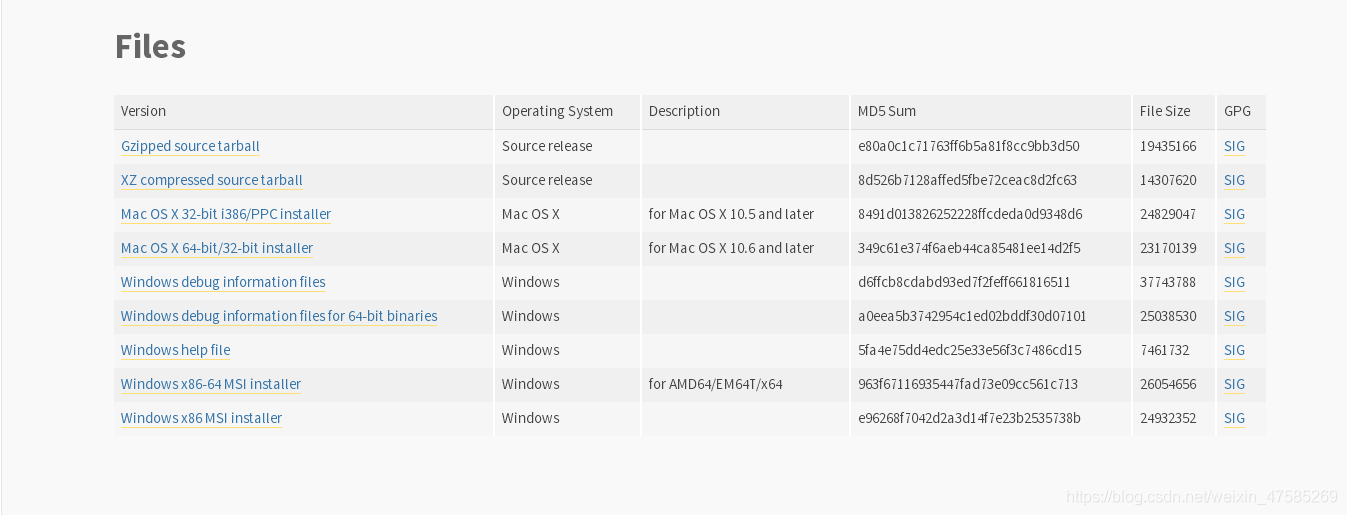Open SIG for Windows help file
The image size is (1347, 515).
point(1234,350)
